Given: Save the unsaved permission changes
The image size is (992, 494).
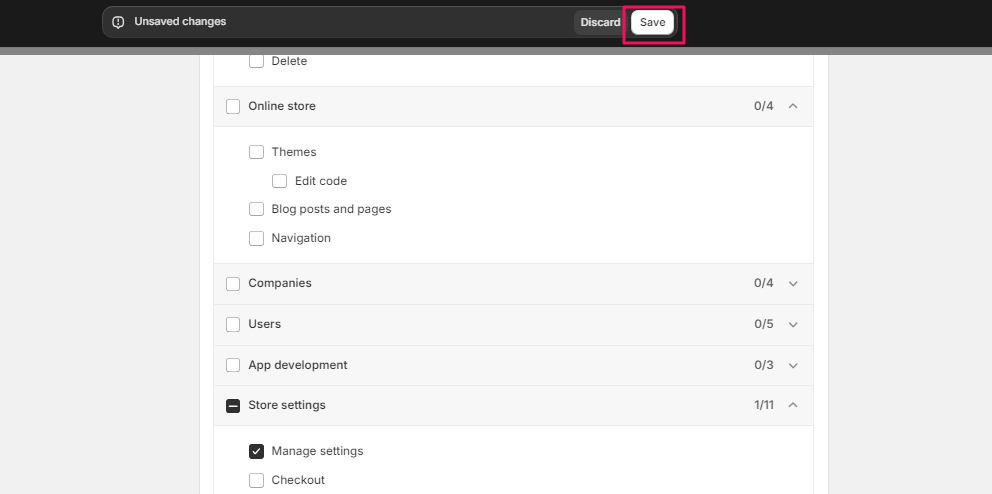Looking at the screenshot, I should pos(652,22).
